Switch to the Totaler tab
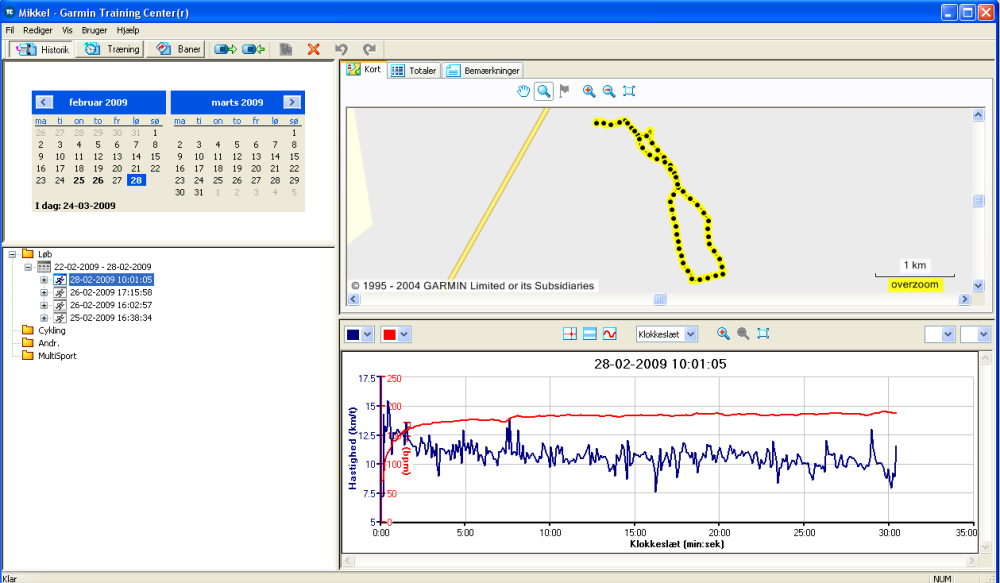Image resolution: width=1000 pixels, height=583 pixels. (x=414, y=70)
